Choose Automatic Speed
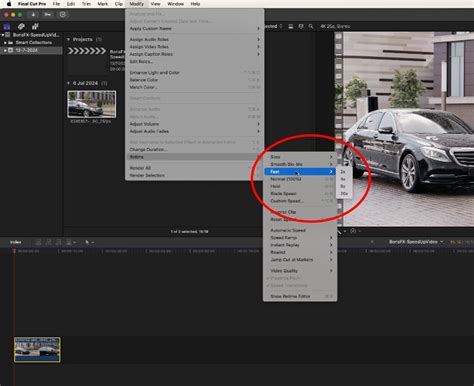474x386 pixels. pyautogui.click(x=300, y=230)
